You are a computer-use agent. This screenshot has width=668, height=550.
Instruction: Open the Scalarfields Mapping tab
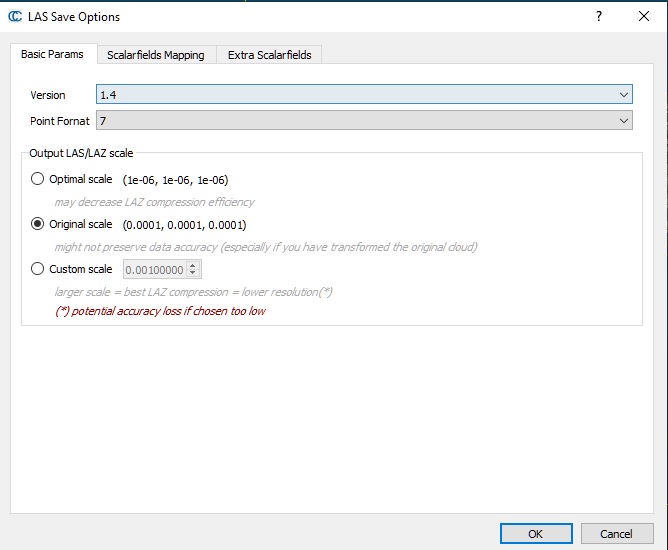(x=155, y=55)
